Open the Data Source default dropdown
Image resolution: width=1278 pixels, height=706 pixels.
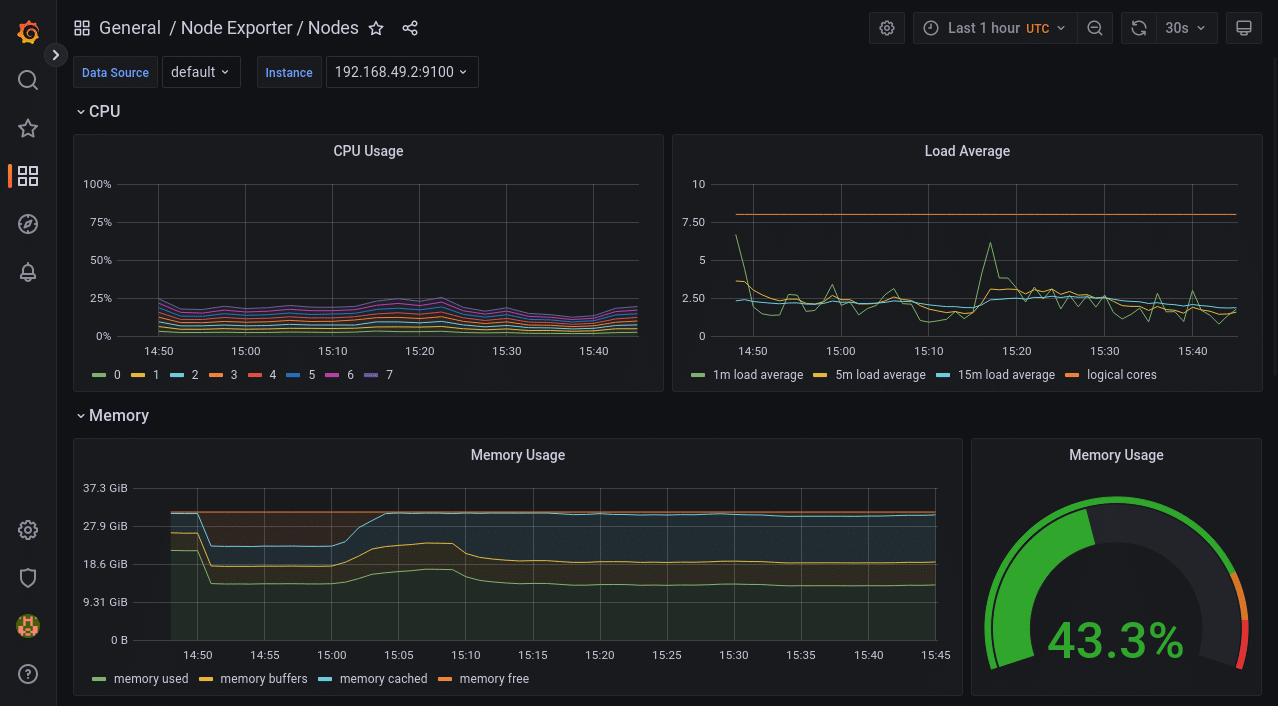click(201, 72)
